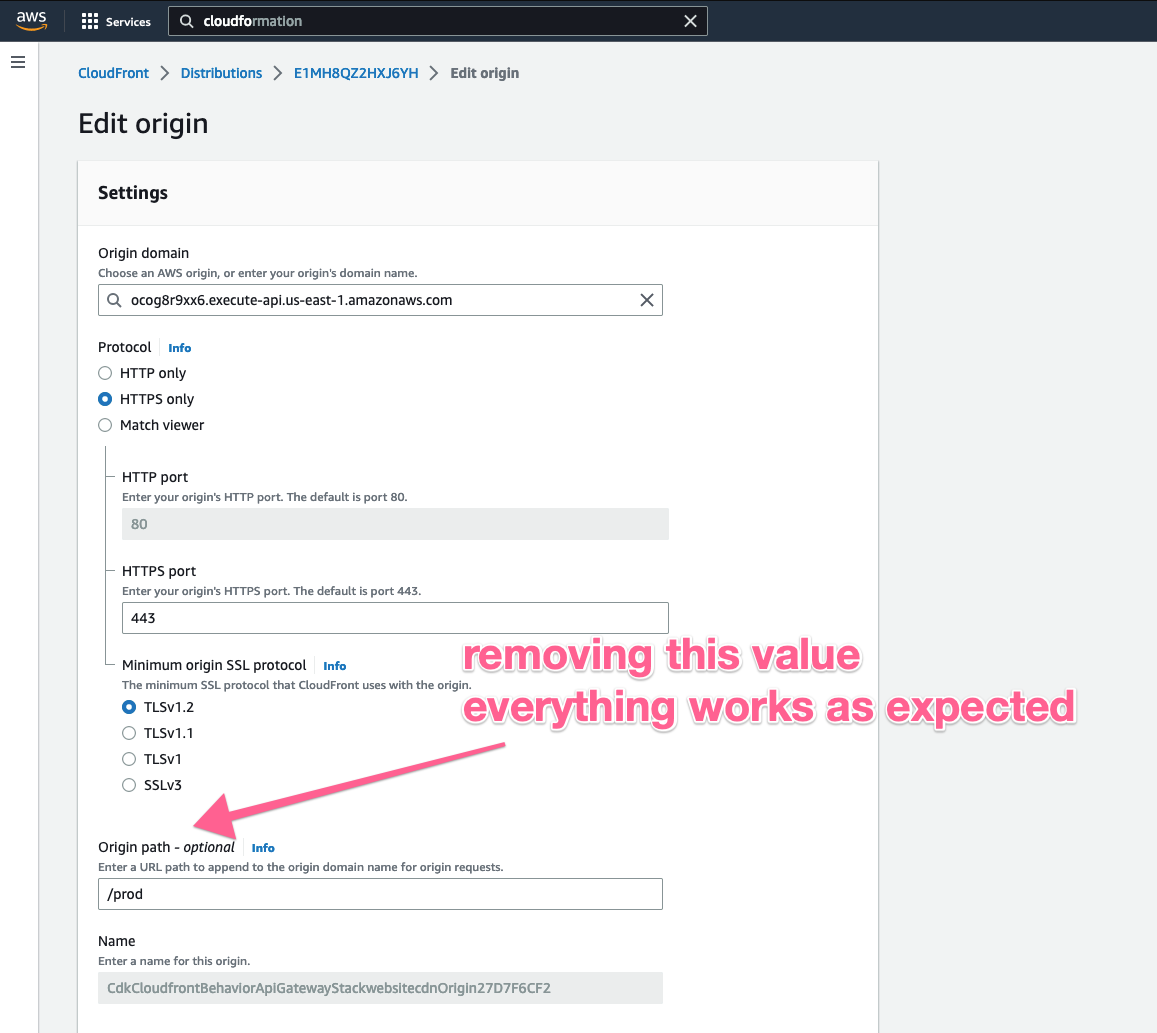The image size is (1157, 1033).
Task: Click the cloudformation search field
Action: coord(438,21)
